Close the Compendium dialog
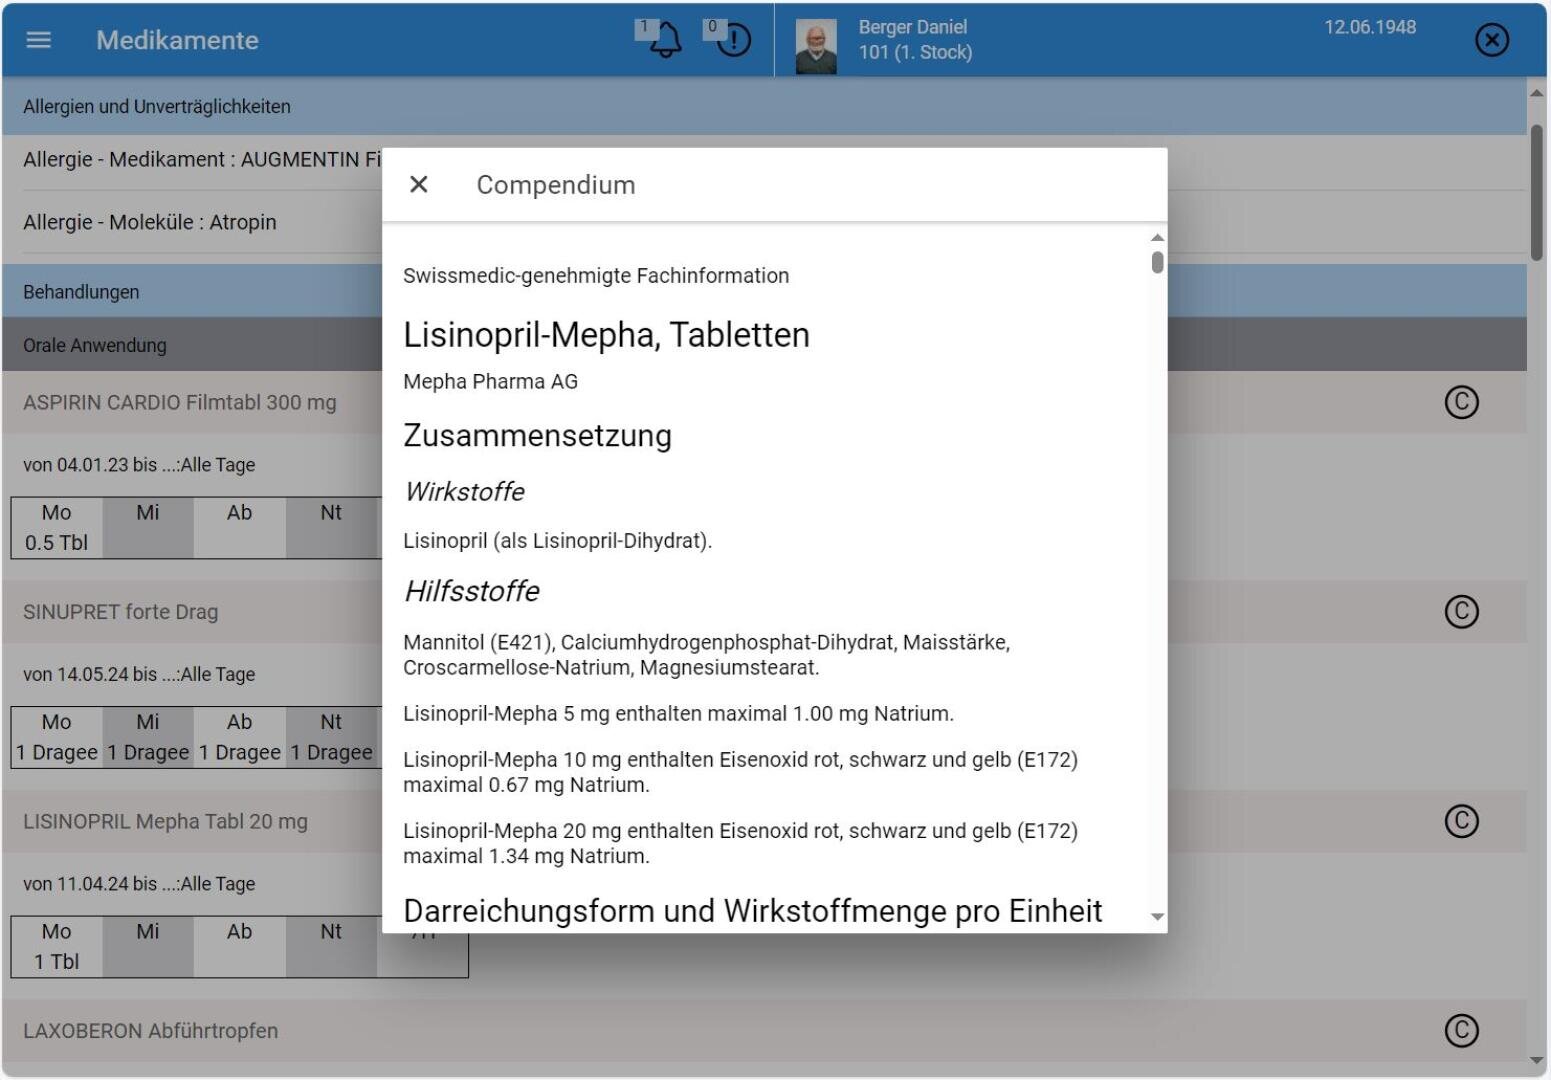This screenshot has height=1080, width=1551. tap(419, 184)
